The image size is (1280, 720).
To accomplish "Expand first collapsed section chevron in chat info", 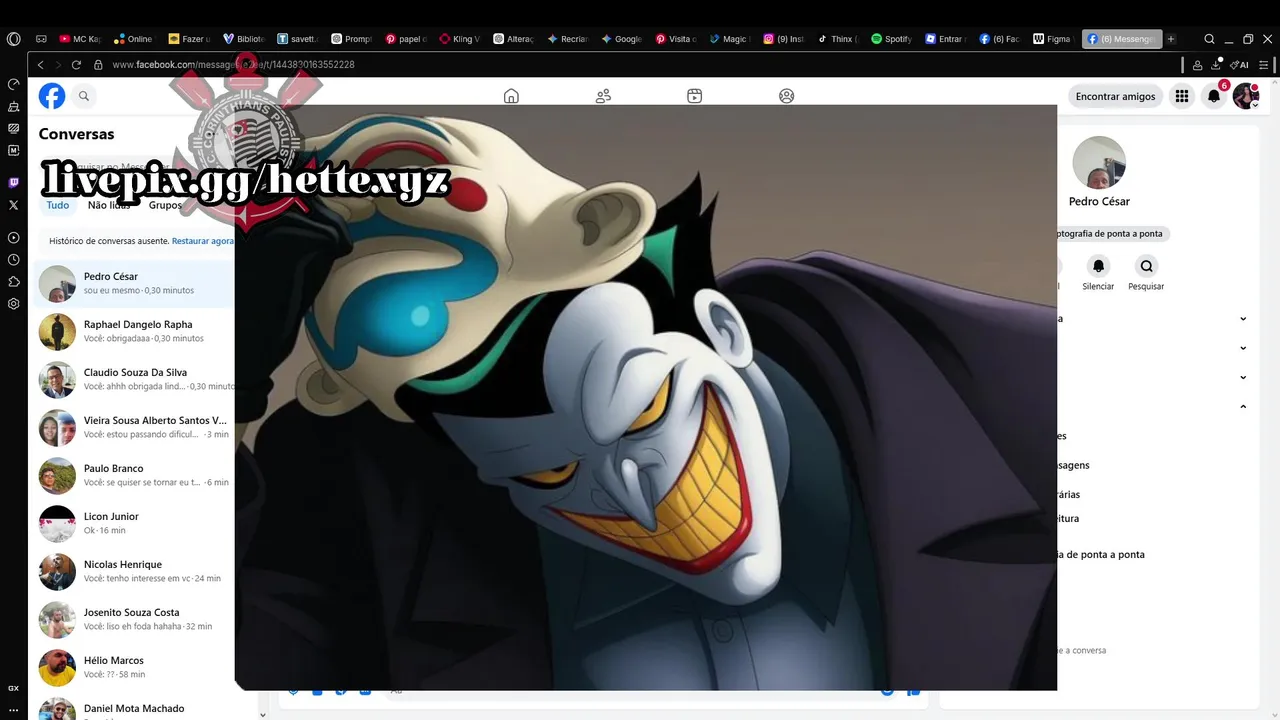I will click(x=1243, y=319).
